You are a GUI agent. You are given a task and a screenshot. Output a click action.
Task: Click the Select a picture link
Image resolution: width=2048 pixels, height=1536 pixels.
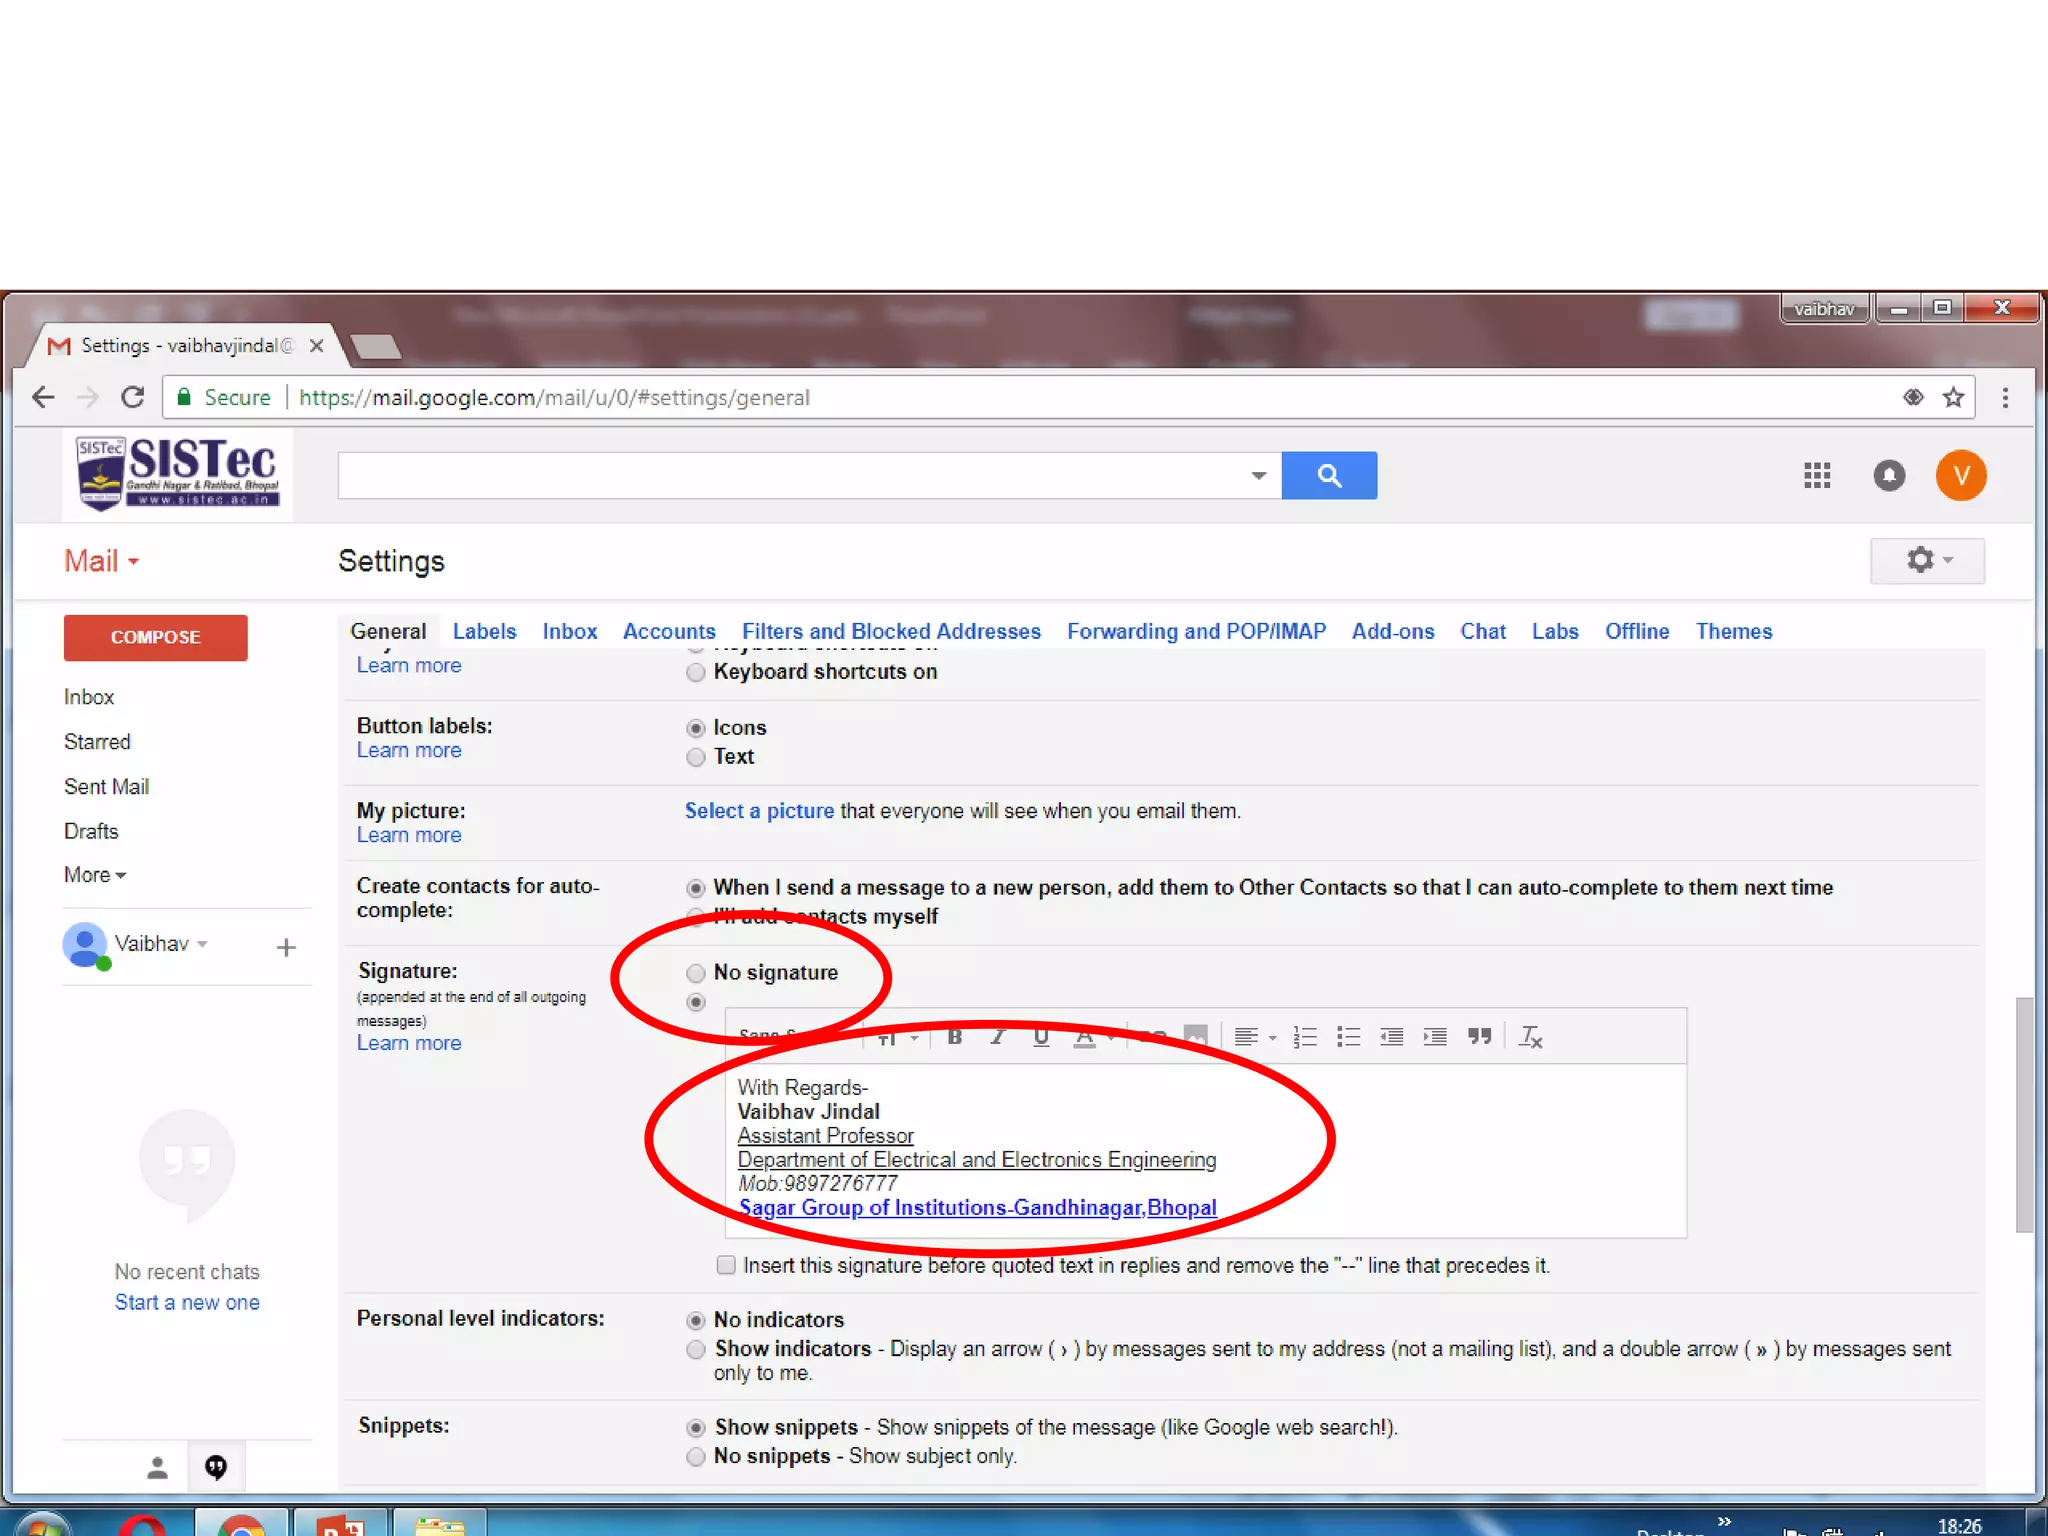tap(759, 811)
